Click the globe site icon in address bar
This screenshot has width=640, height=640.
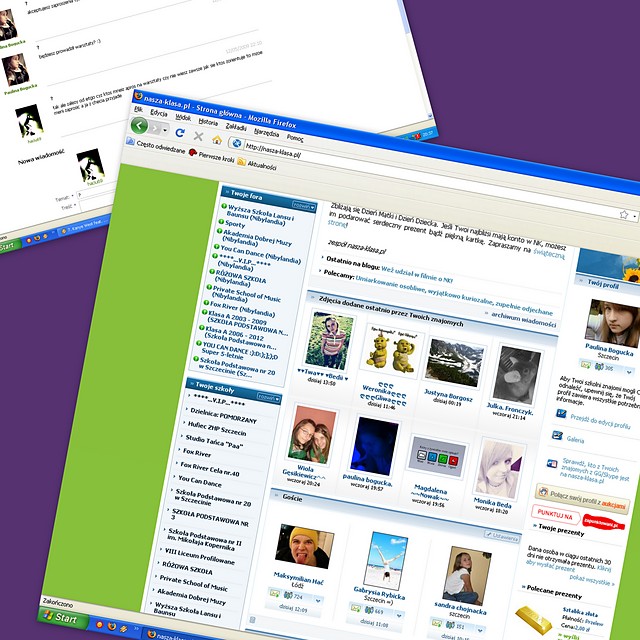[237, 144]
